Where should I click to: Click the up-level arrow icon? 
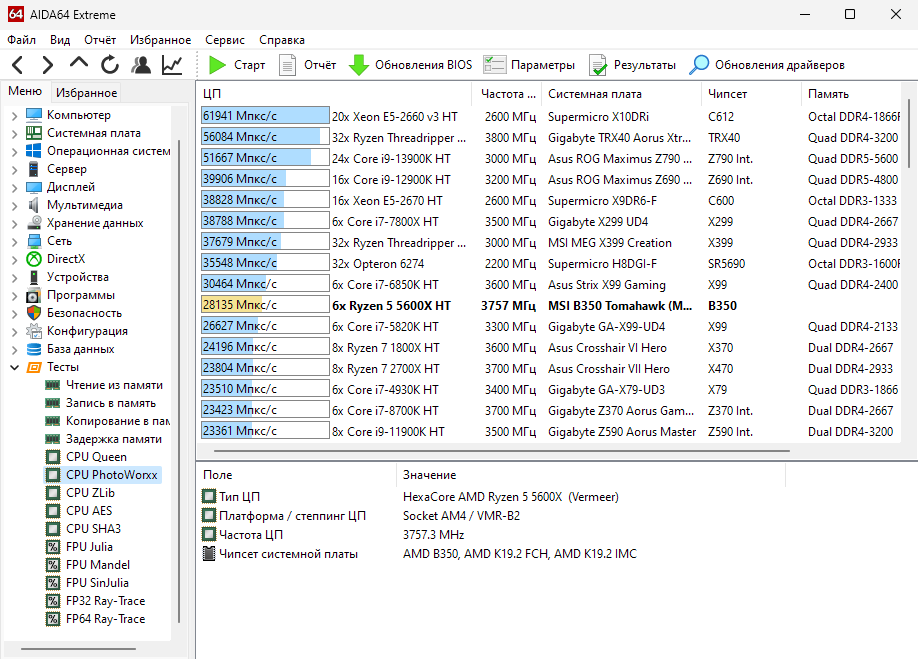click(79, 63)
